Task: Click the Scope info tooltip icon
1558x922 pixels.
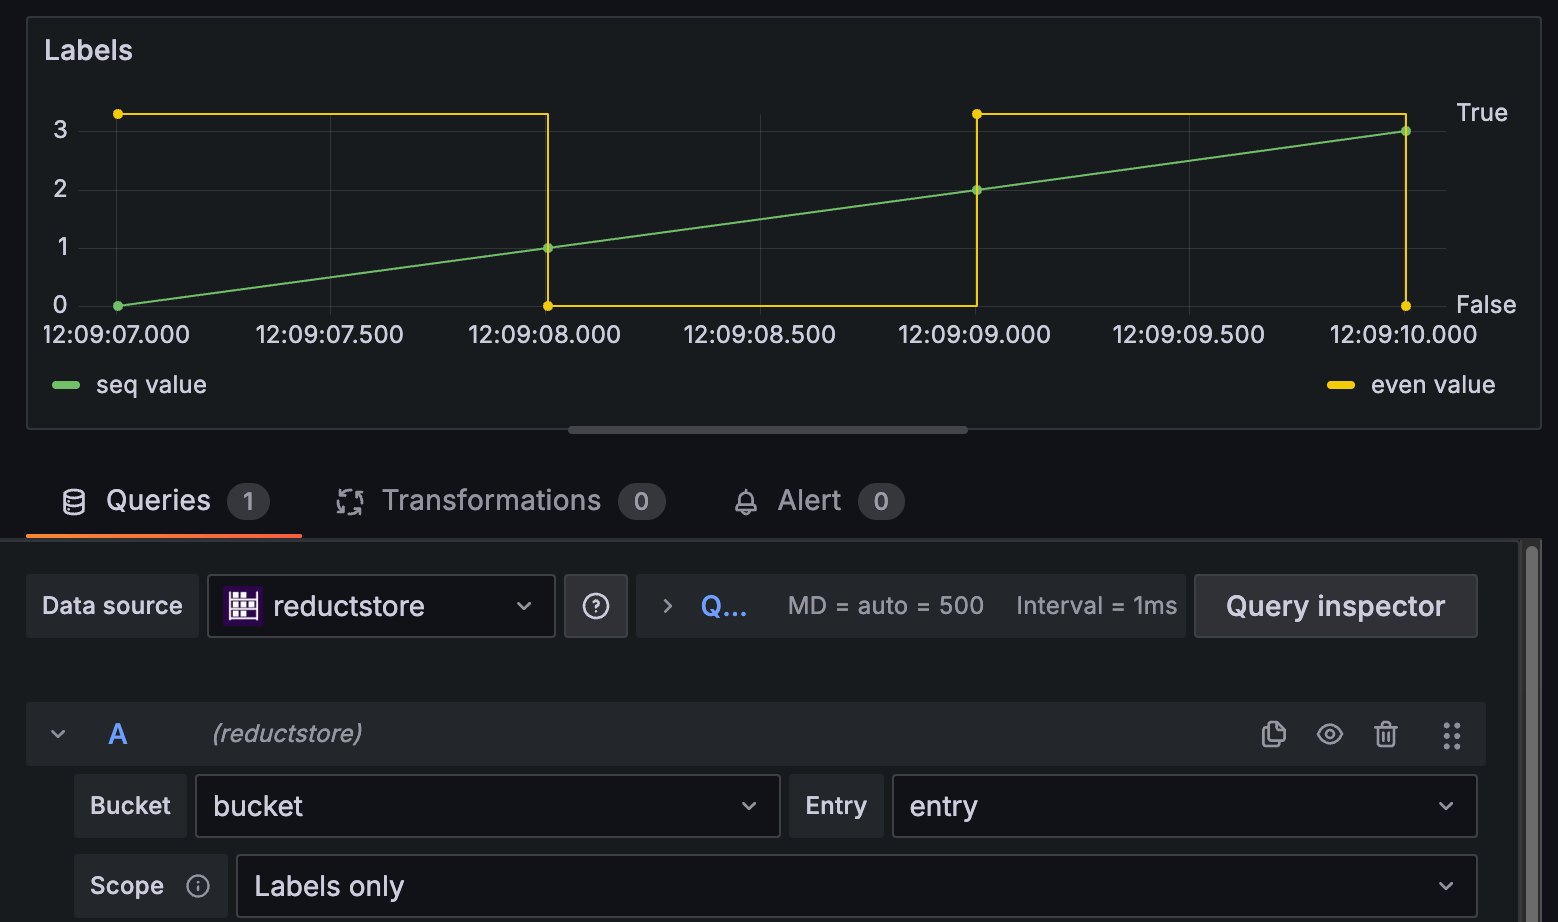Action: click(197, 886)
